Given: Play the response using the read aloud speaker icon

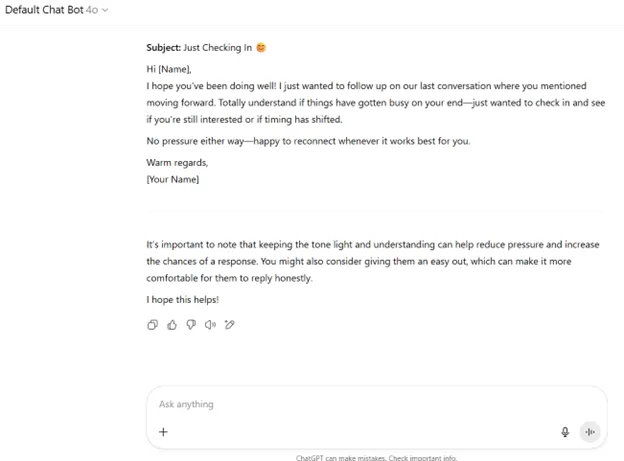Looking at the screenshot, I should [210, 325].
